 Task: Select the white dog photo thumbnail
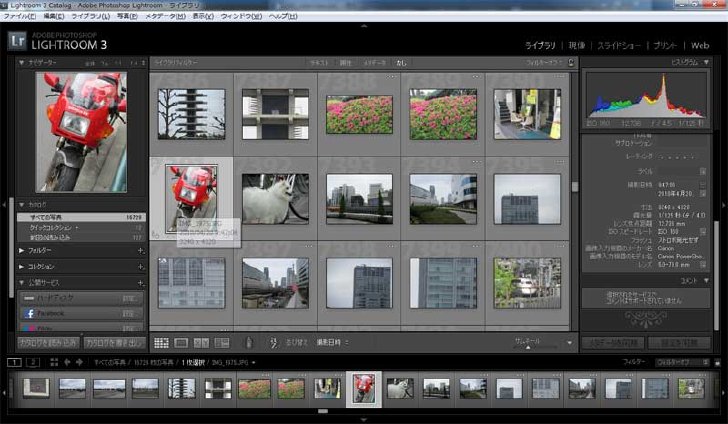pyautogui.click(x=275, y=199)
